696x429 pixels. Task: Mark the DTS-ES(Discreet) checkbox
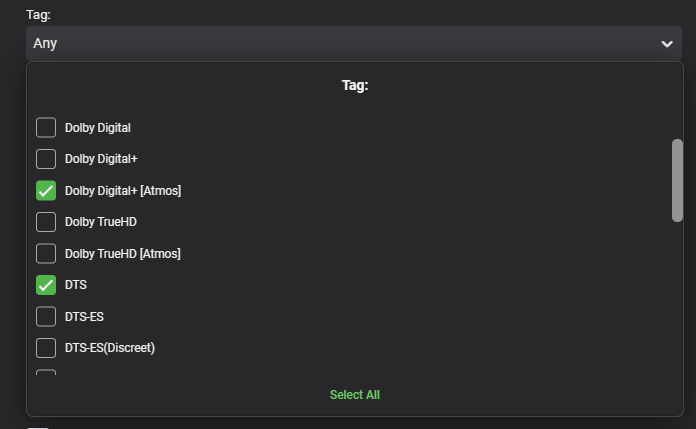[x=46, y=348]
